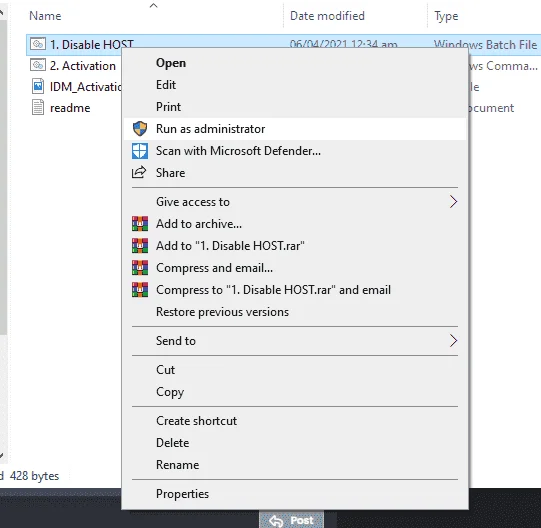Open the Give access to entry
Image resolution: width=541 pixels, height=528 pixels.
(295, 202)
